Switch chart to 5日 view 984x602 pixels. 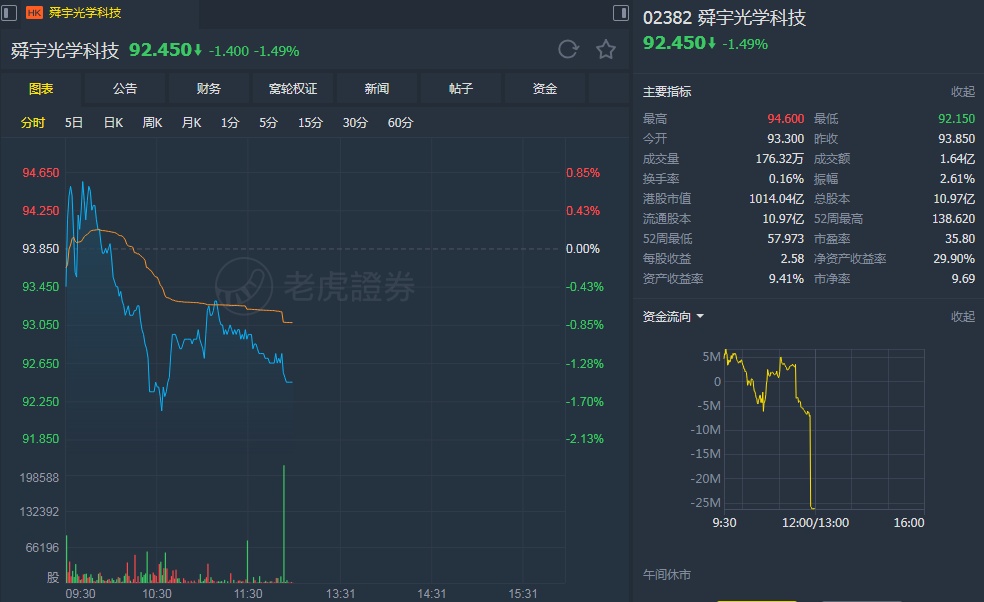tap(74, 123)
